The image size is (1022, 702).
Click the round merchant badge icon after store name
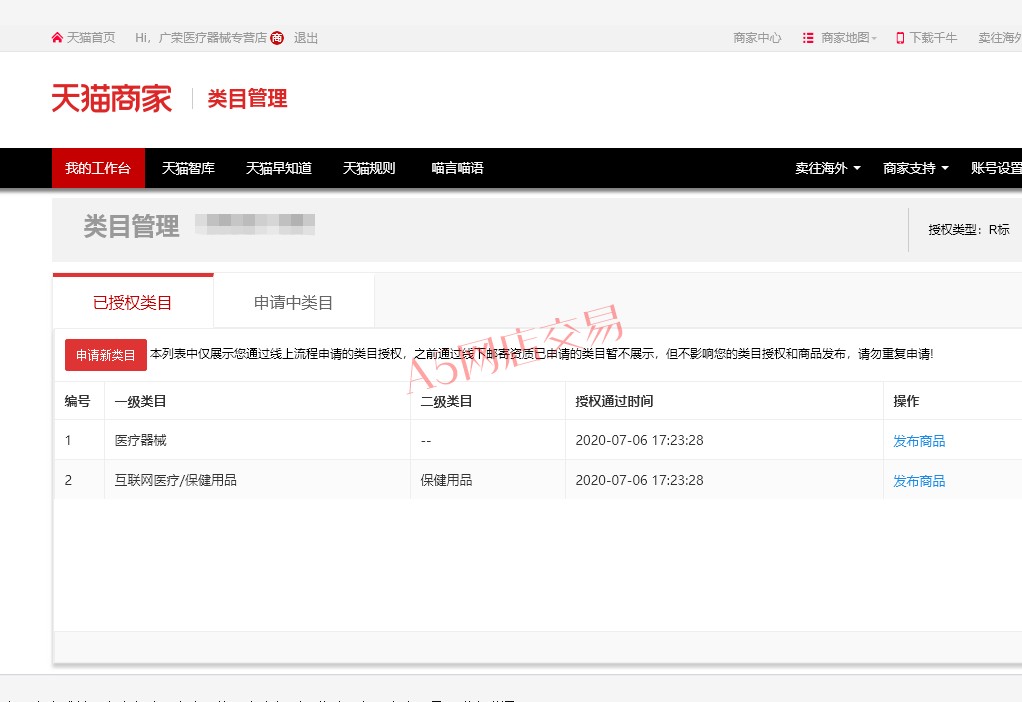click(x=277, y=38)
